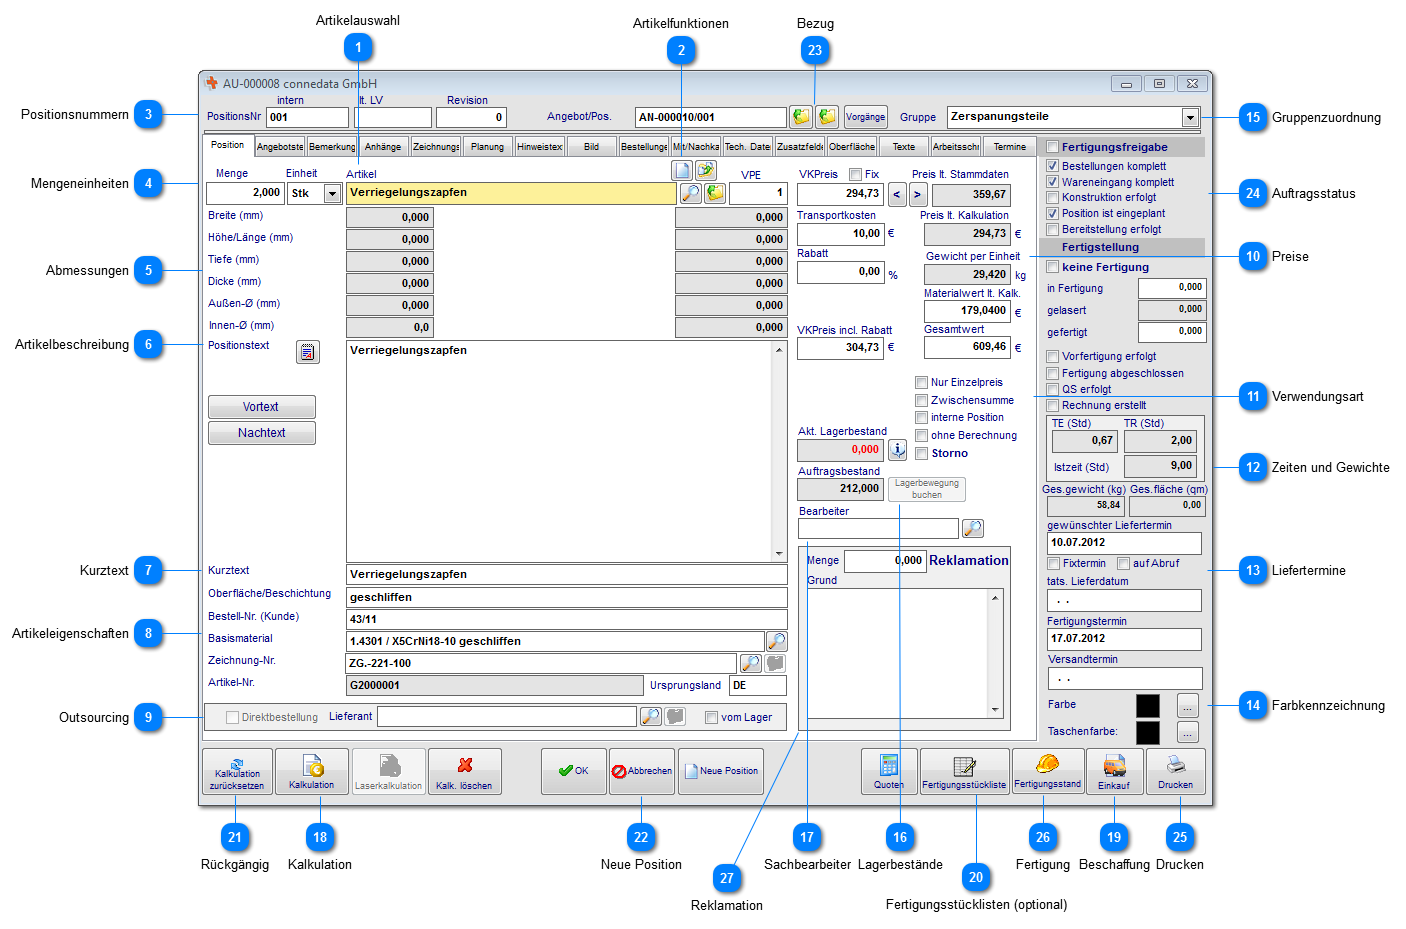Open the Gruppe dropdown arrow

coord(1190,117)
